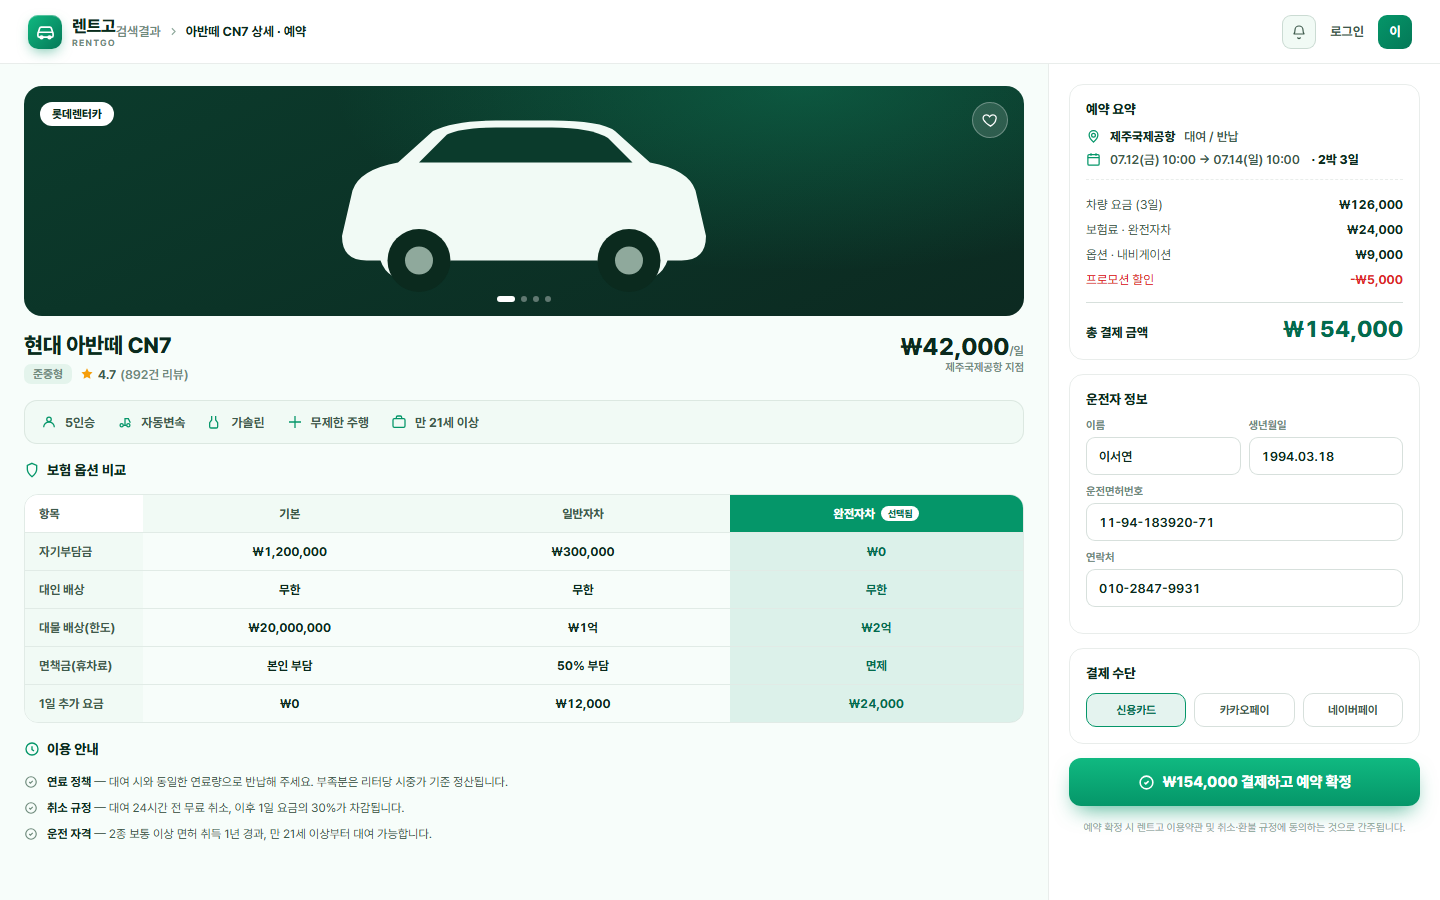Screen dimensions: 1440x900
Task: Click the clock icon beside 이용 안내
Action: pos(32,749)
